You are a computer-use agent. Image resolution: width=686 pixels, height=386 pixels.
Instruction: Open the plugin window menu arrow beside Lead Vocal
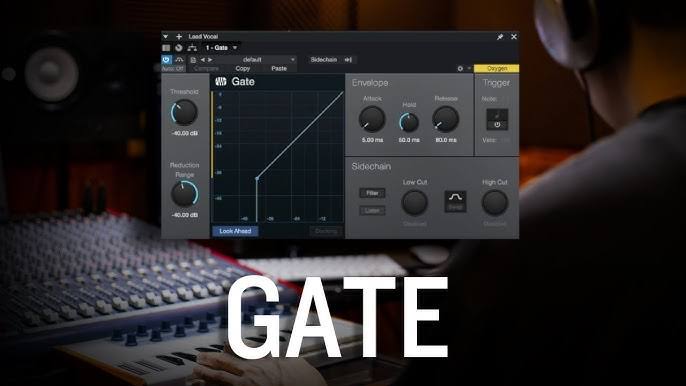coord(165,36)
